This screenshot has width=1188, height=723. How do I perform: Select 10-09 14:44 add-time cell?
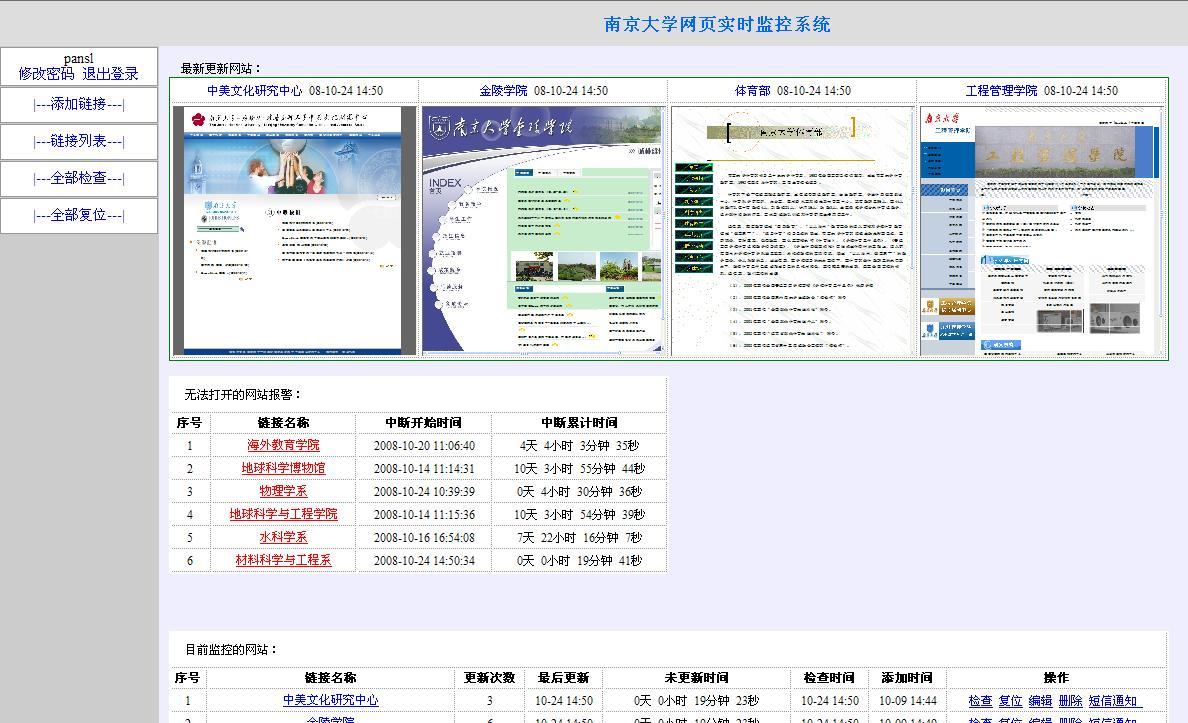(908, 701)
